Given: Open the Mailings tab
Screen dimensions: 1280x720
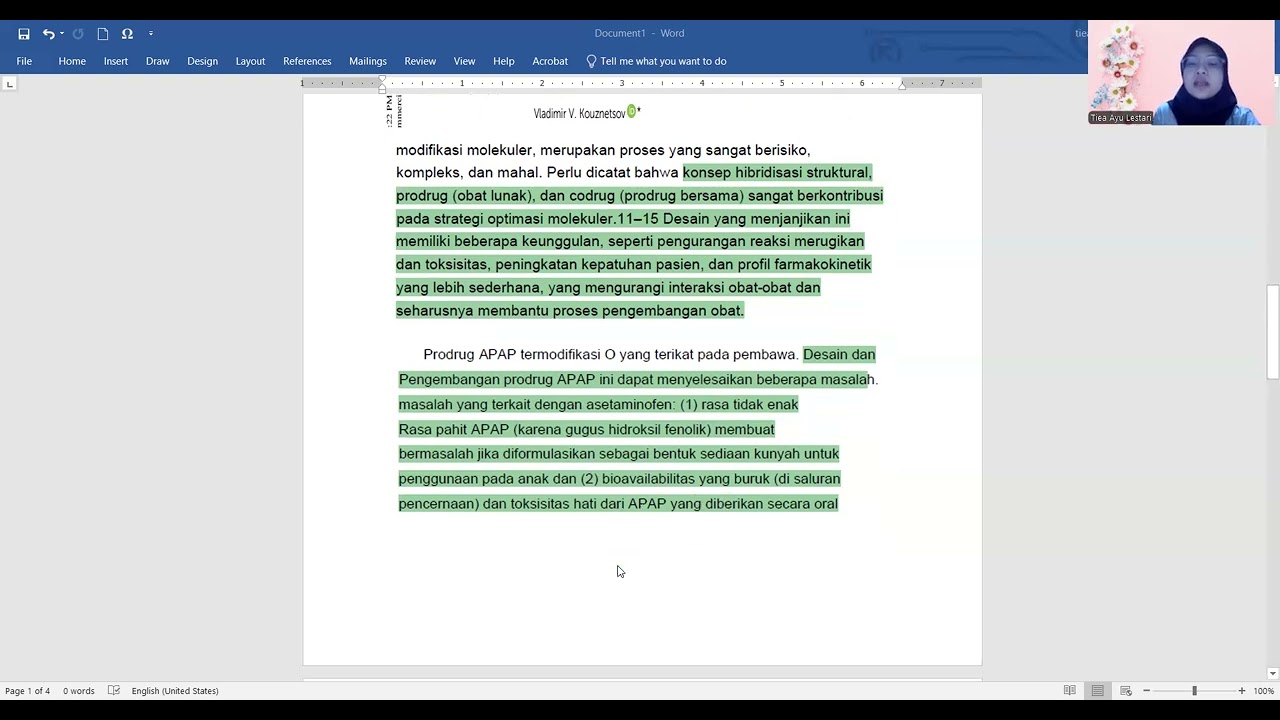Looking at the screenshot, I should [368, 61].
